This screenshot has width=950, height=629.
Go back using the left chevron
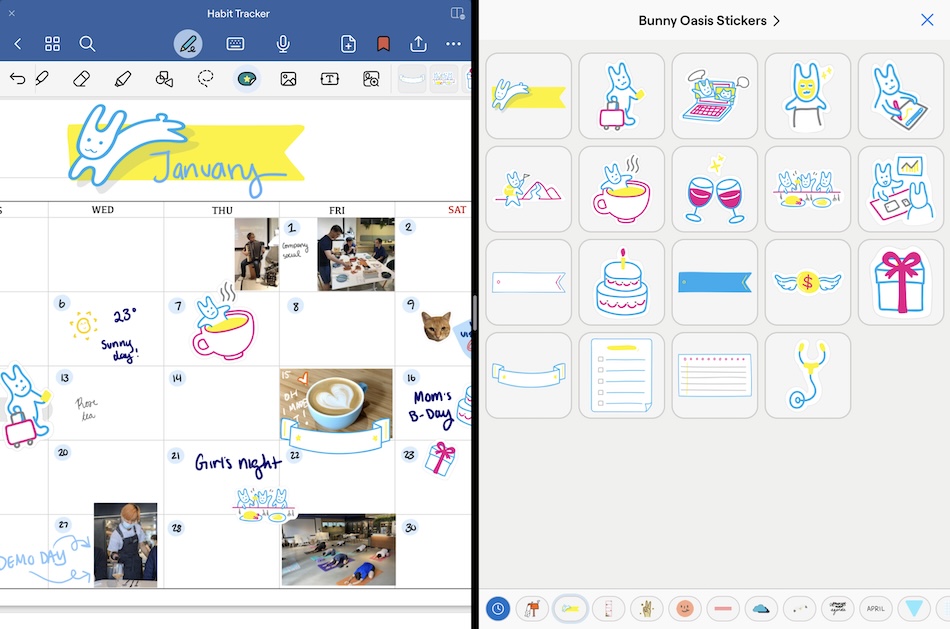pos(18,44)
